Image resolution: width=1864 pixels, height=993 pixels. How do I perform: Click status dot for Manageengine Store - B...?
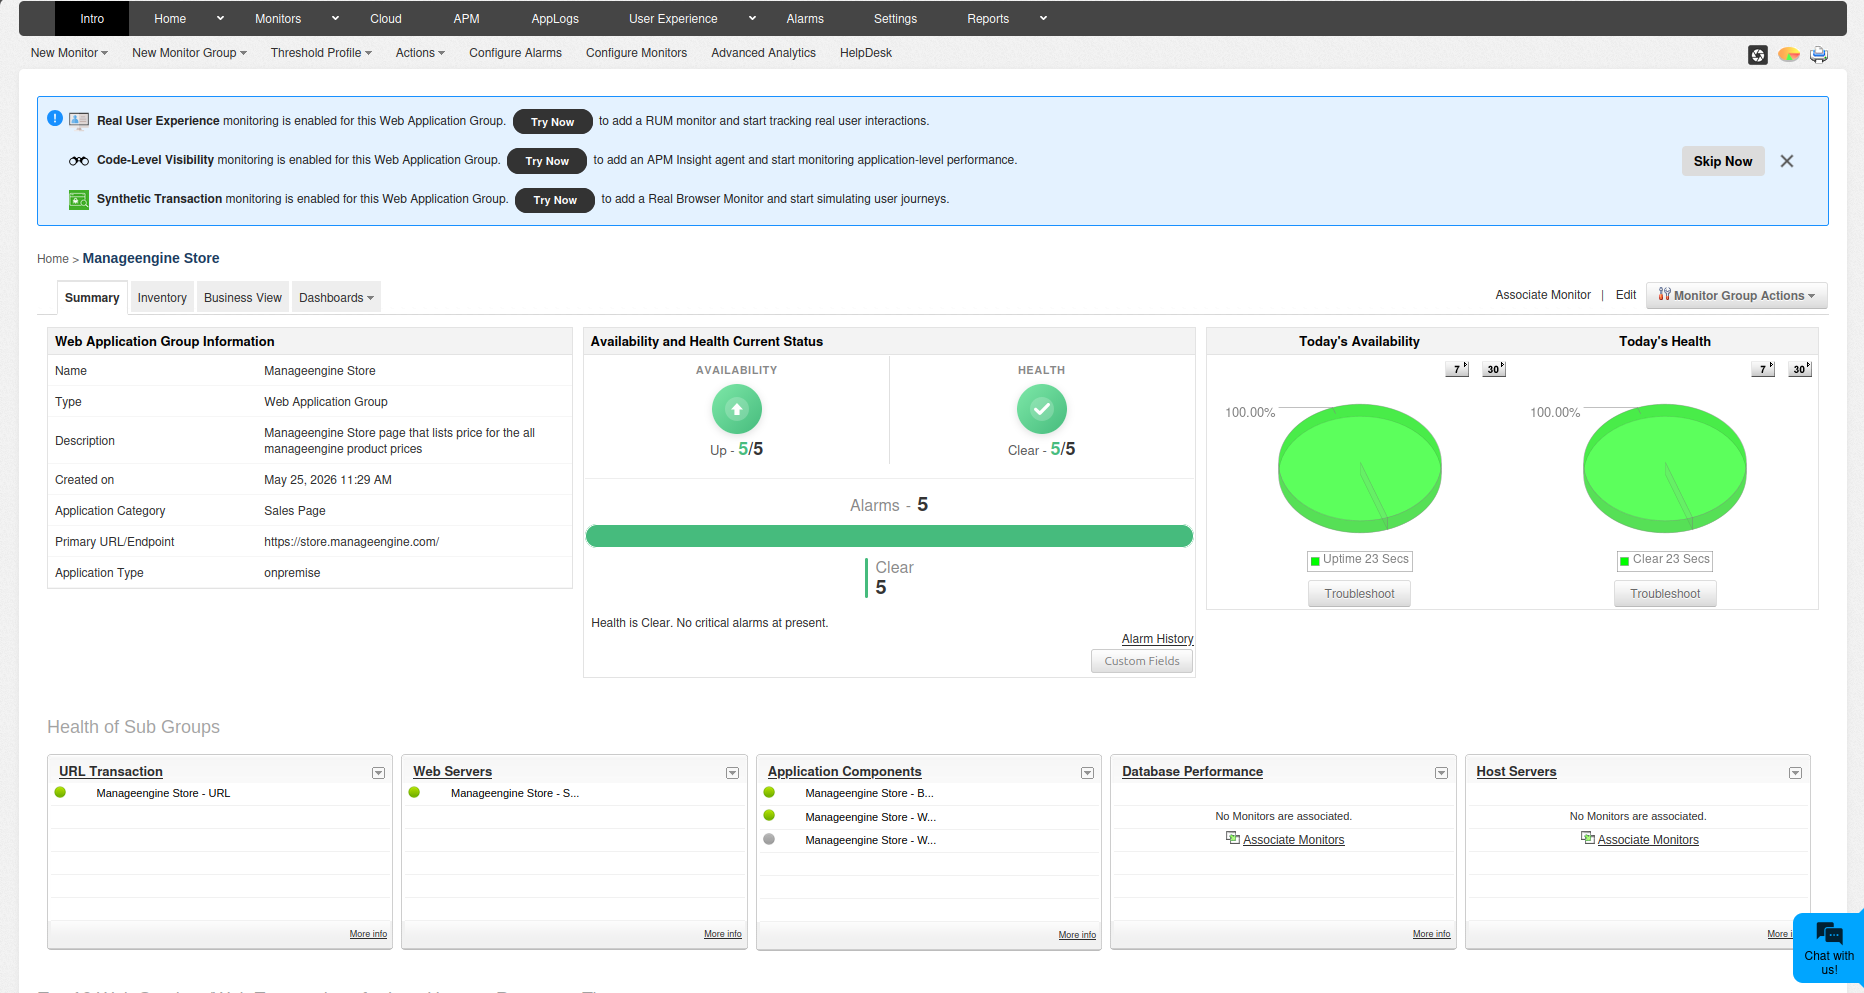(769, 792)
